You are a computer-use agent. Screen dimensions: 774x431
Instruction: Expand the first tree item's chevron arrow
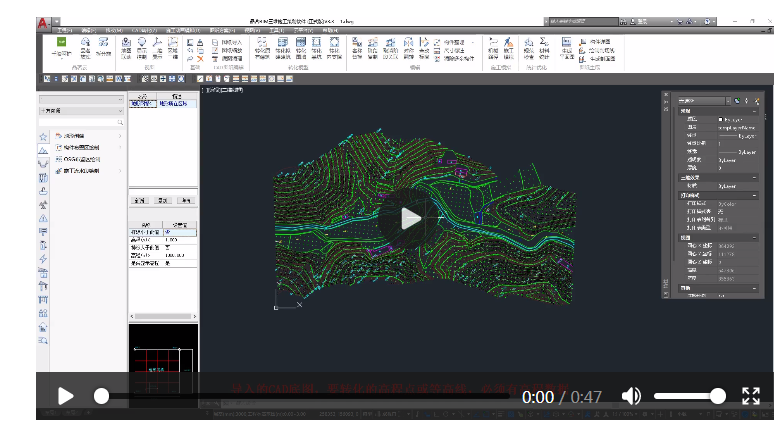coord(120,136)
